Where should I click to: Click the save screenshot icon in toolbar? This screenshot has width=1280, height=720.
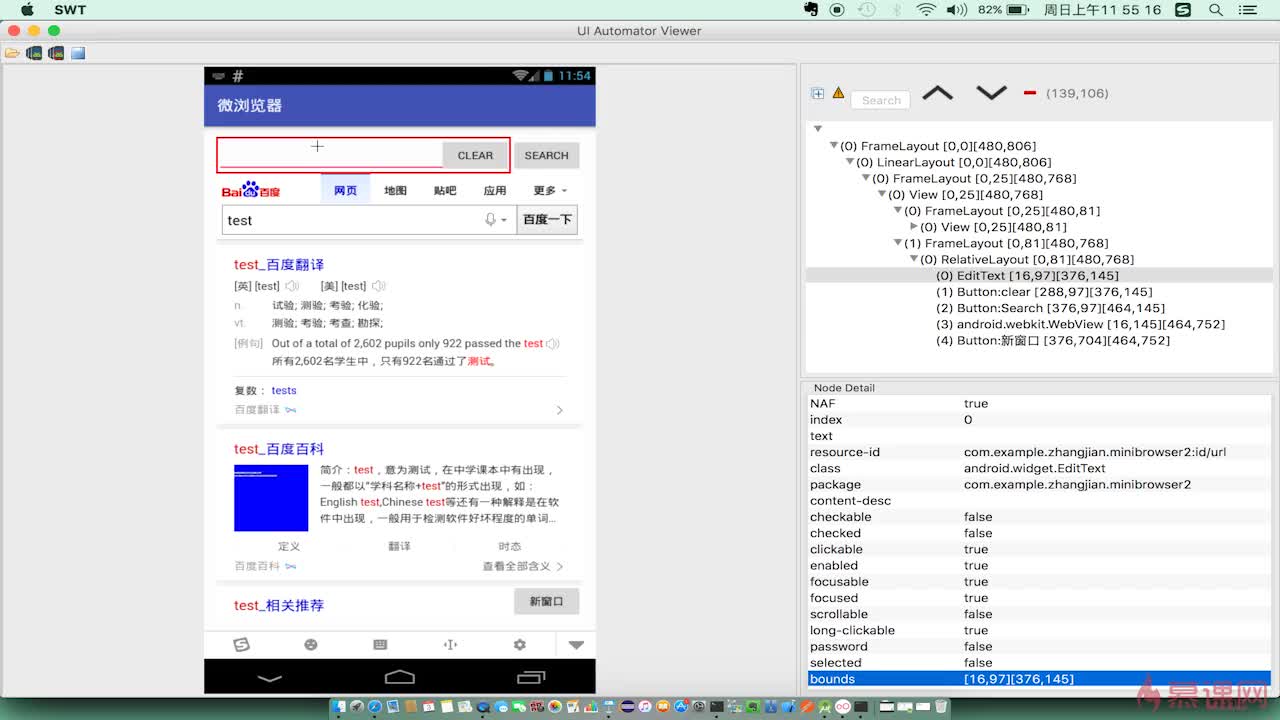[78, 53]
